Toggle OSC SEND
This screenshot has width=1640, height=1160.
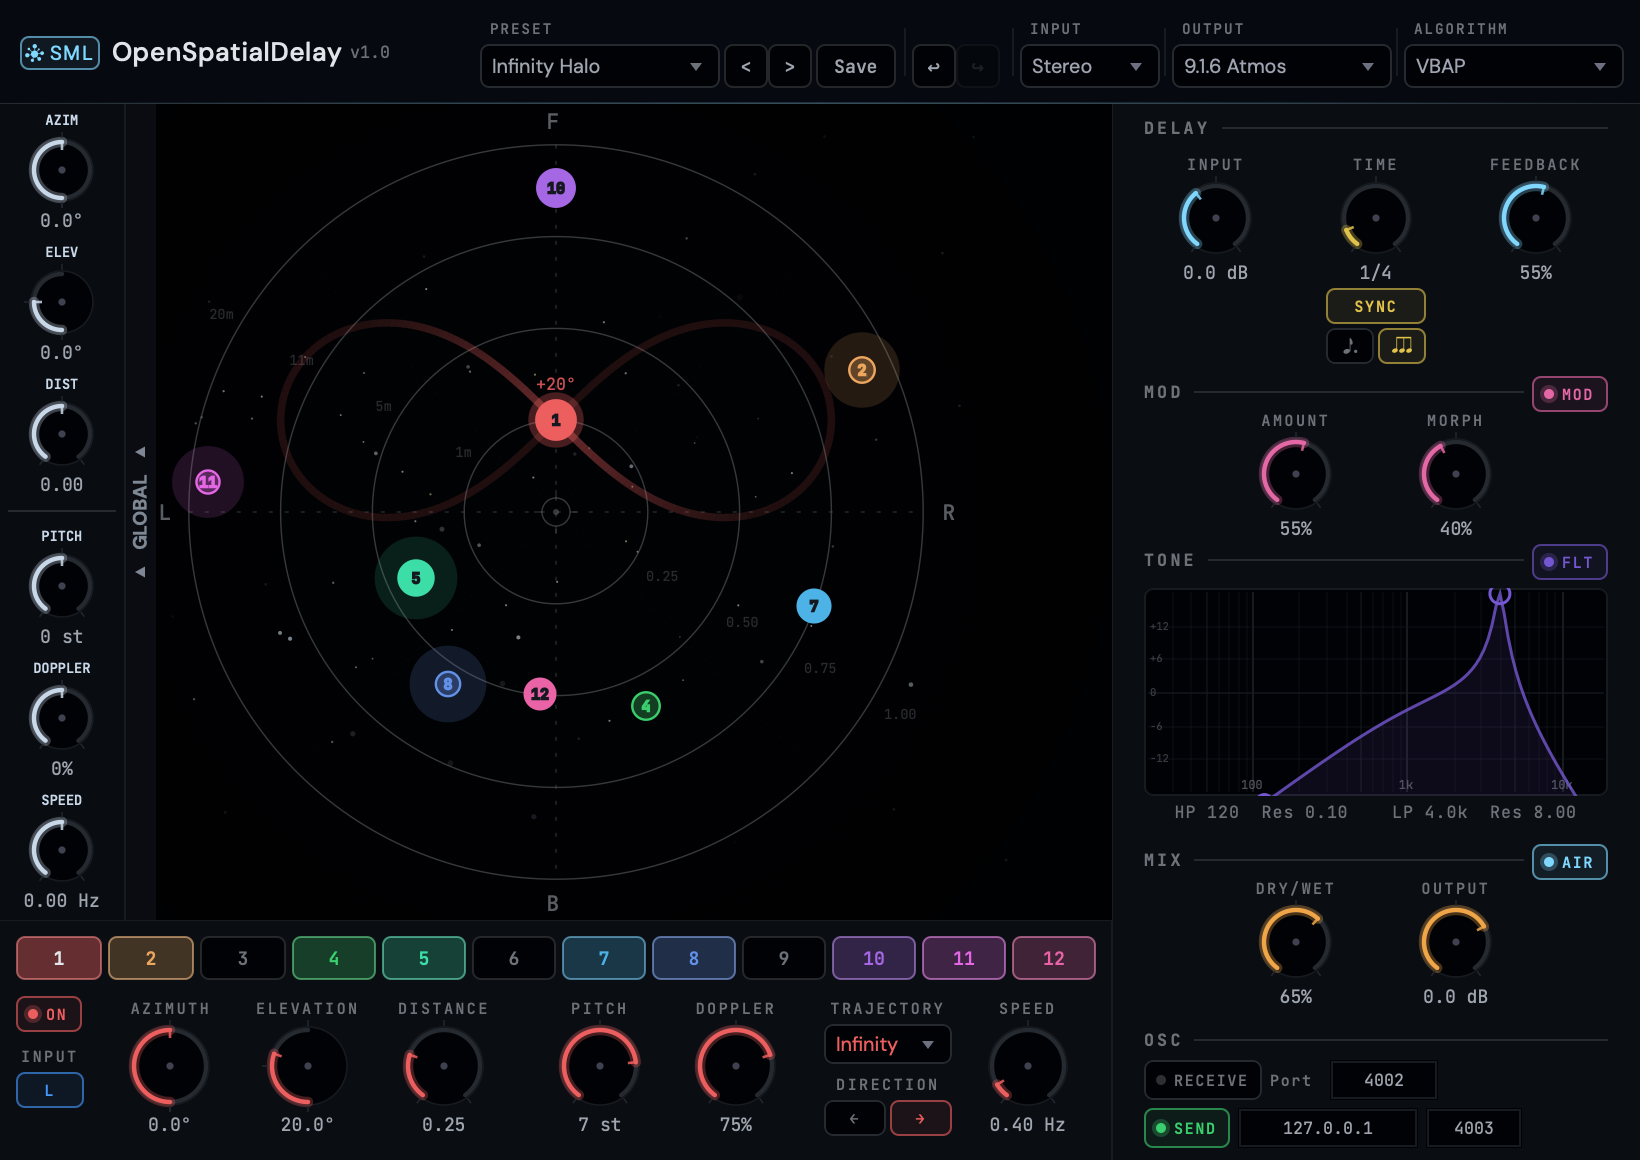(1187, 1128)
